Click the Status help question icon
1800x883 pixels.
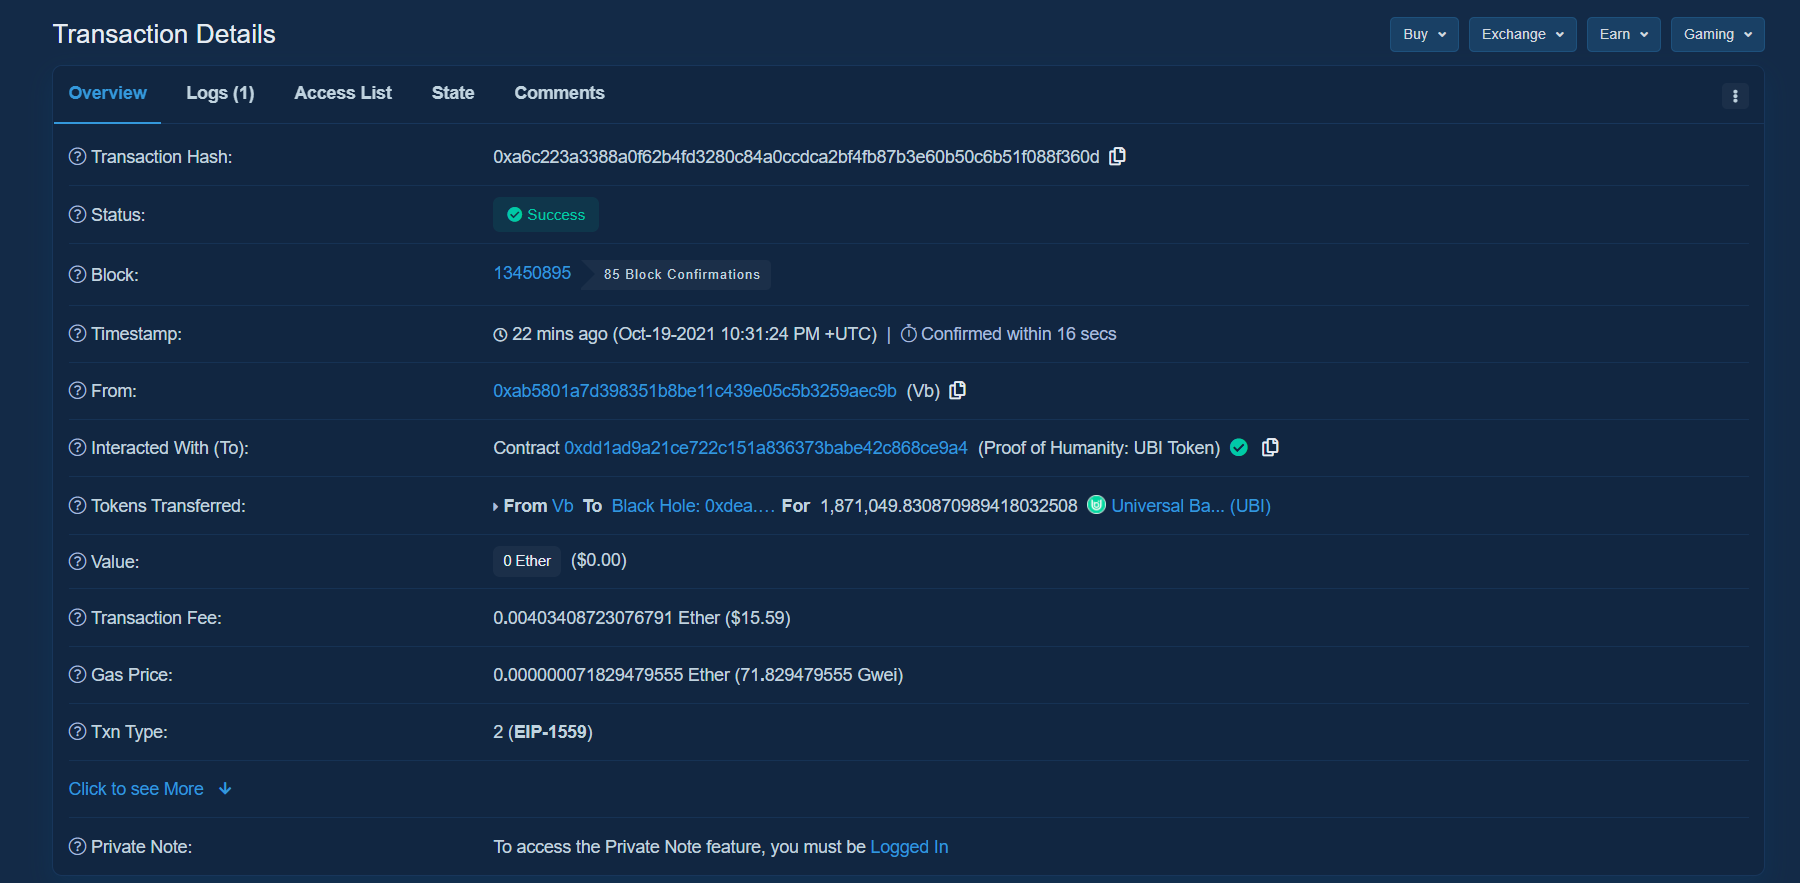(x=77, y=214)
